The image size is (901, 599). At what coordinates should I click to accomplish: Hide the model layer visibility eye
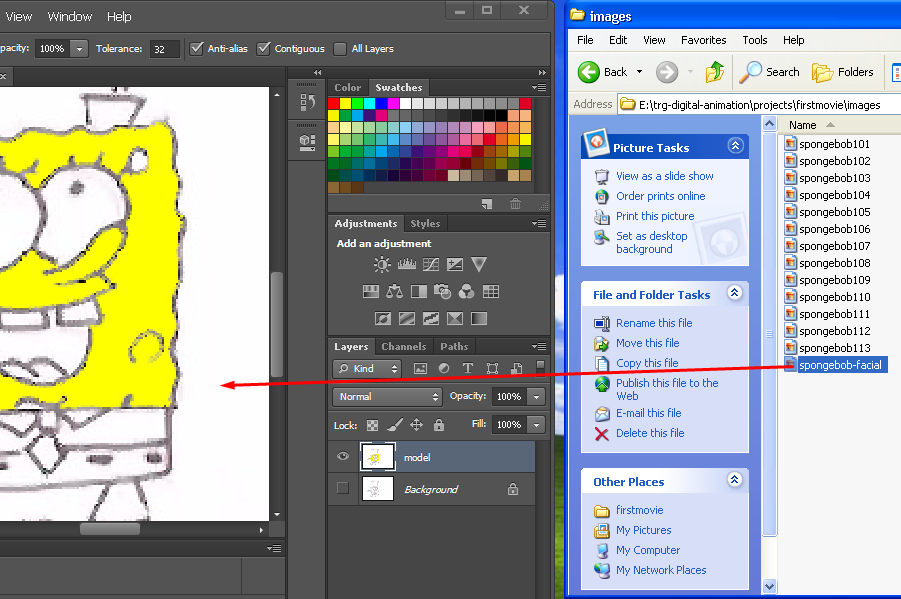pyautogui.click(x=343, y=456)
